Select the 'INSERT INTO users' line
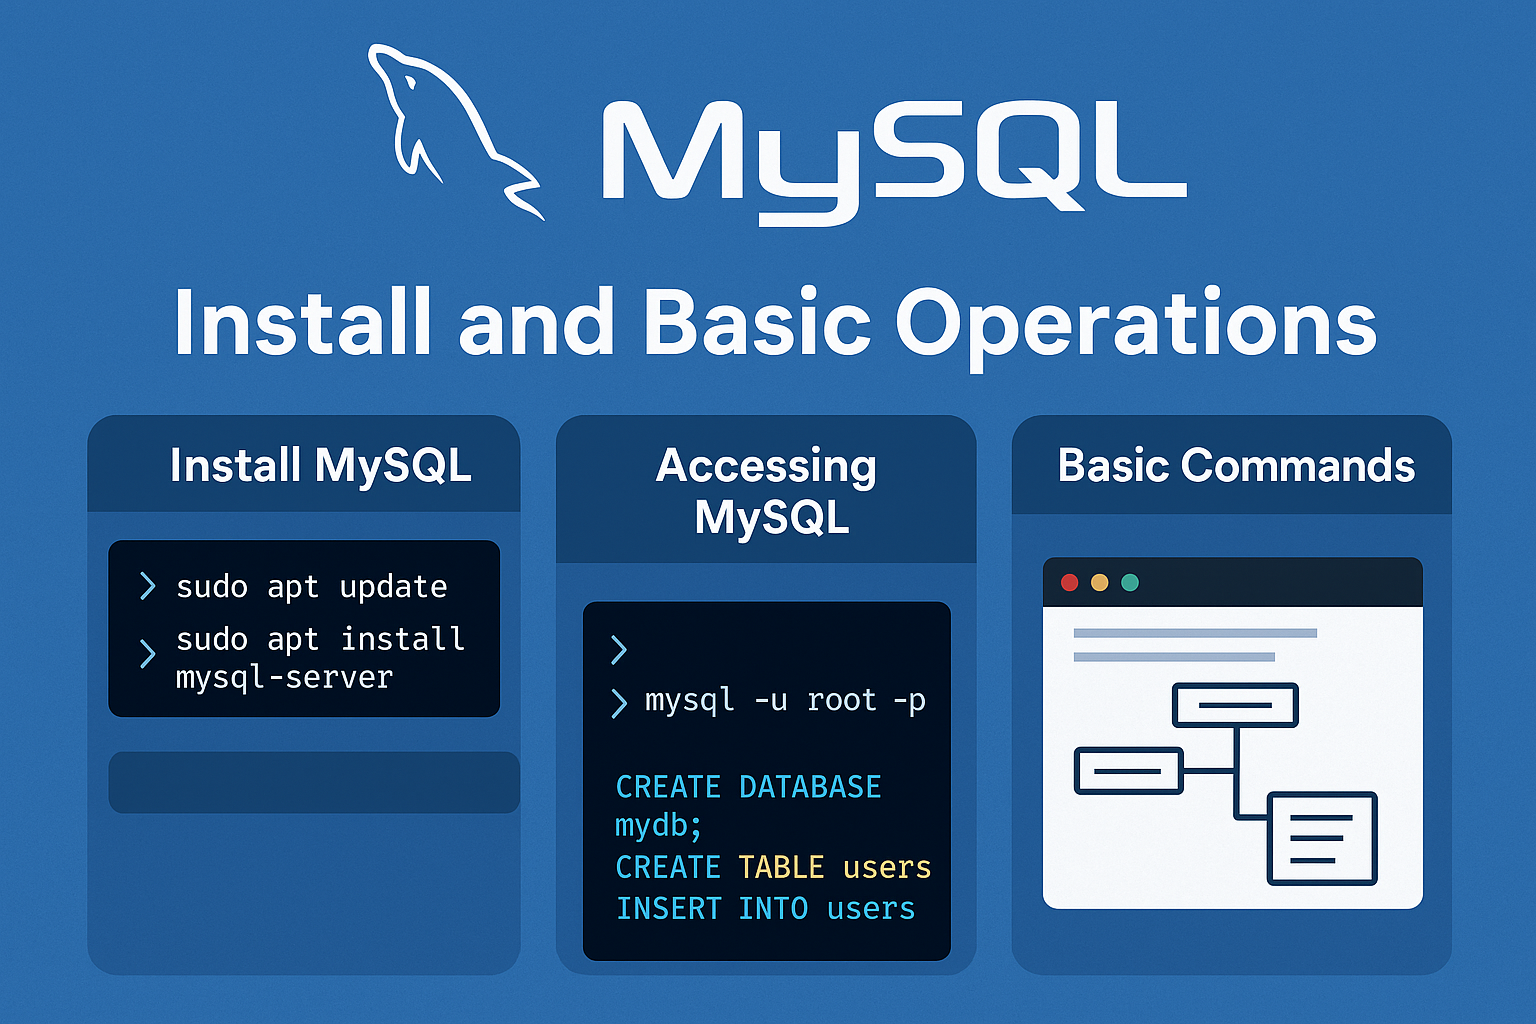The height and width of the screenshot is (1024, 1536). [x=765, y=908]
